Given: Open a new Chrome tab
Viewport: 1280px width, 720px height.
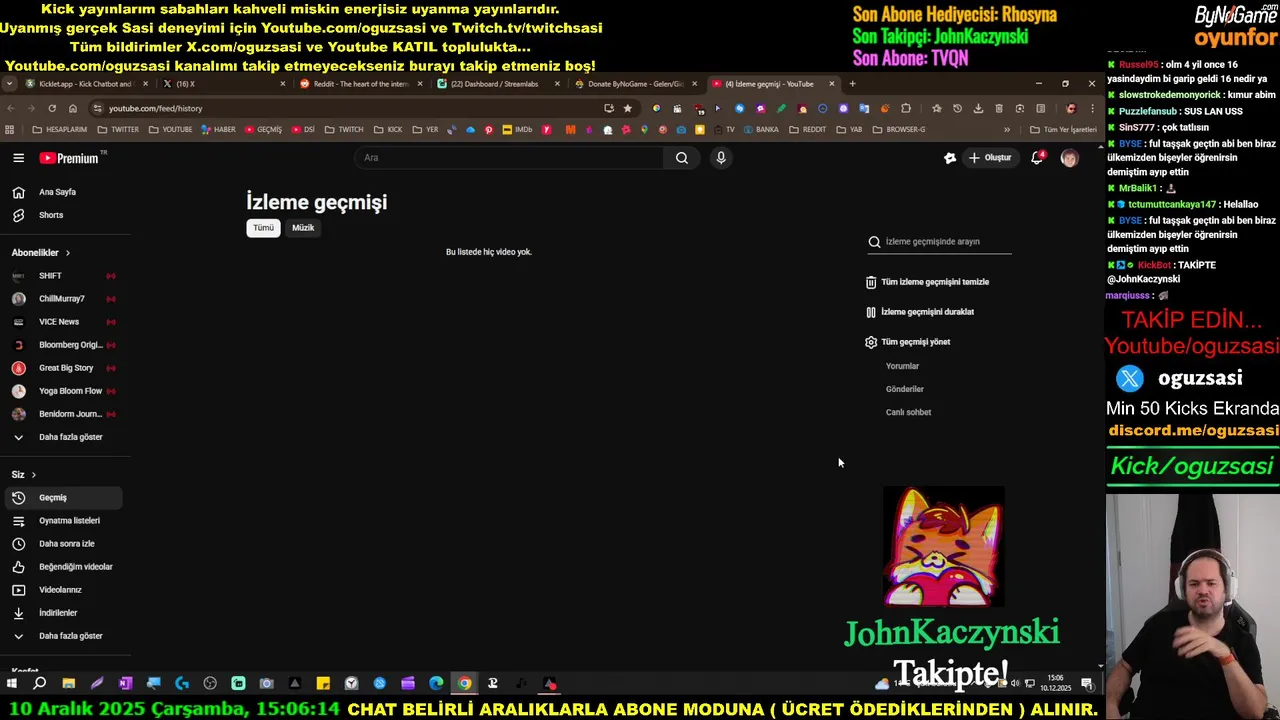Looking at the screenshot, I should click(852, 84).
